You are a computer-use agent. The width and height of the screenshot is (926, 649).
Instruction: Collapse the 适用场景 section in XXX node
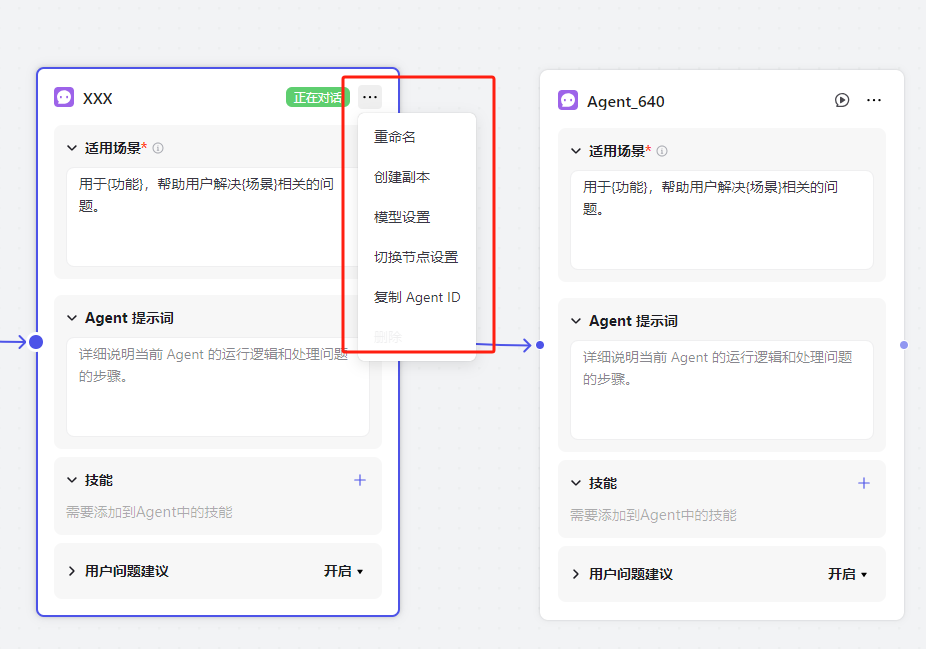tap(72, 148)
